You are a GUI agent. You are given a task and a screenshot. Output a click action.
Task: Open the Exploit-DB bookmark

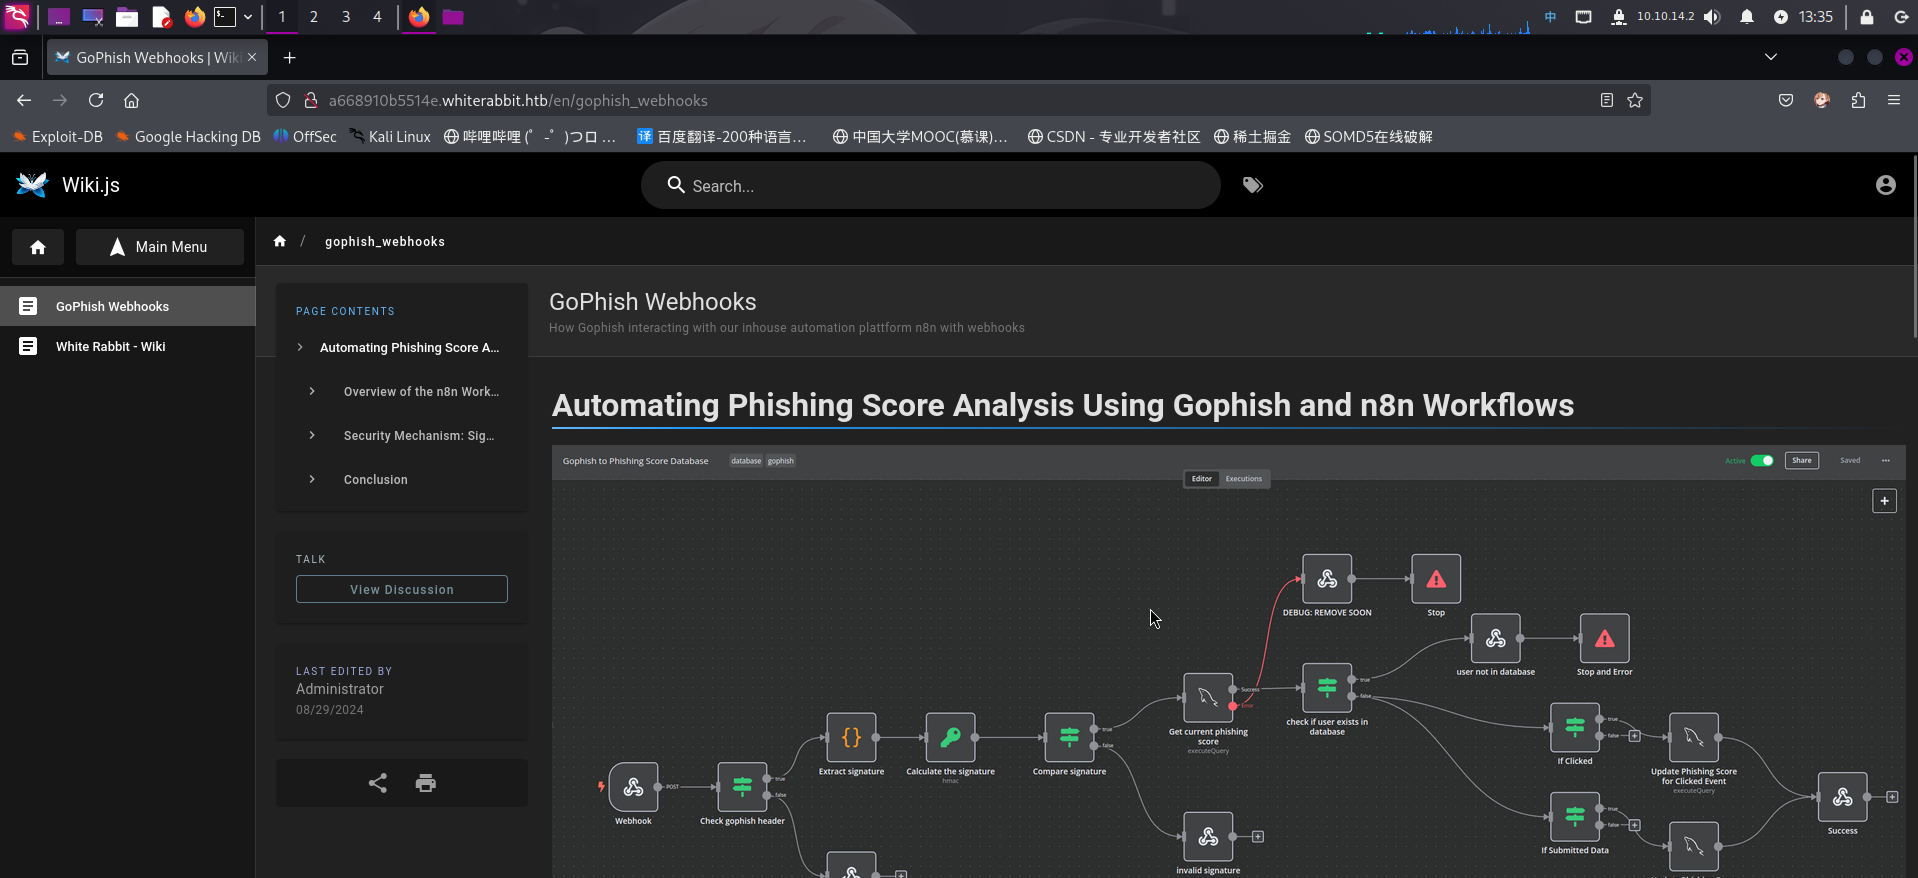pos(58,137)
